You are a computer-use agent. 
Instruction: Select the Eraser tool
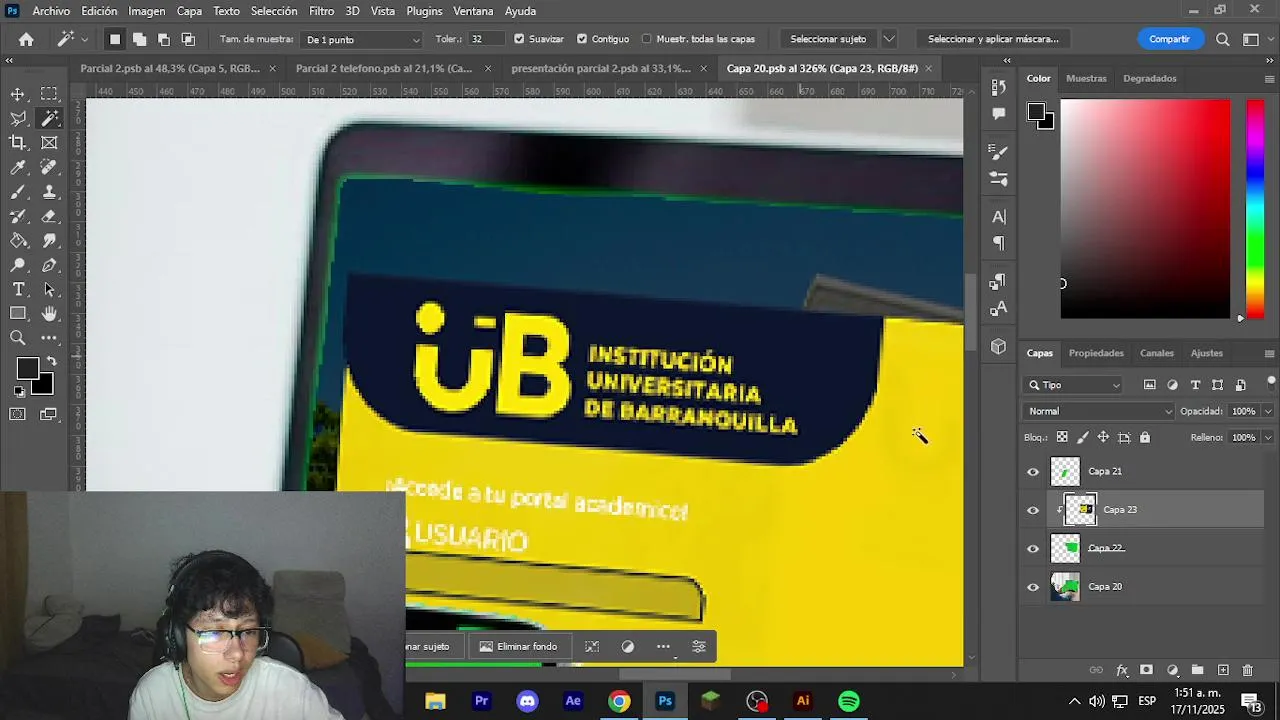49,216
